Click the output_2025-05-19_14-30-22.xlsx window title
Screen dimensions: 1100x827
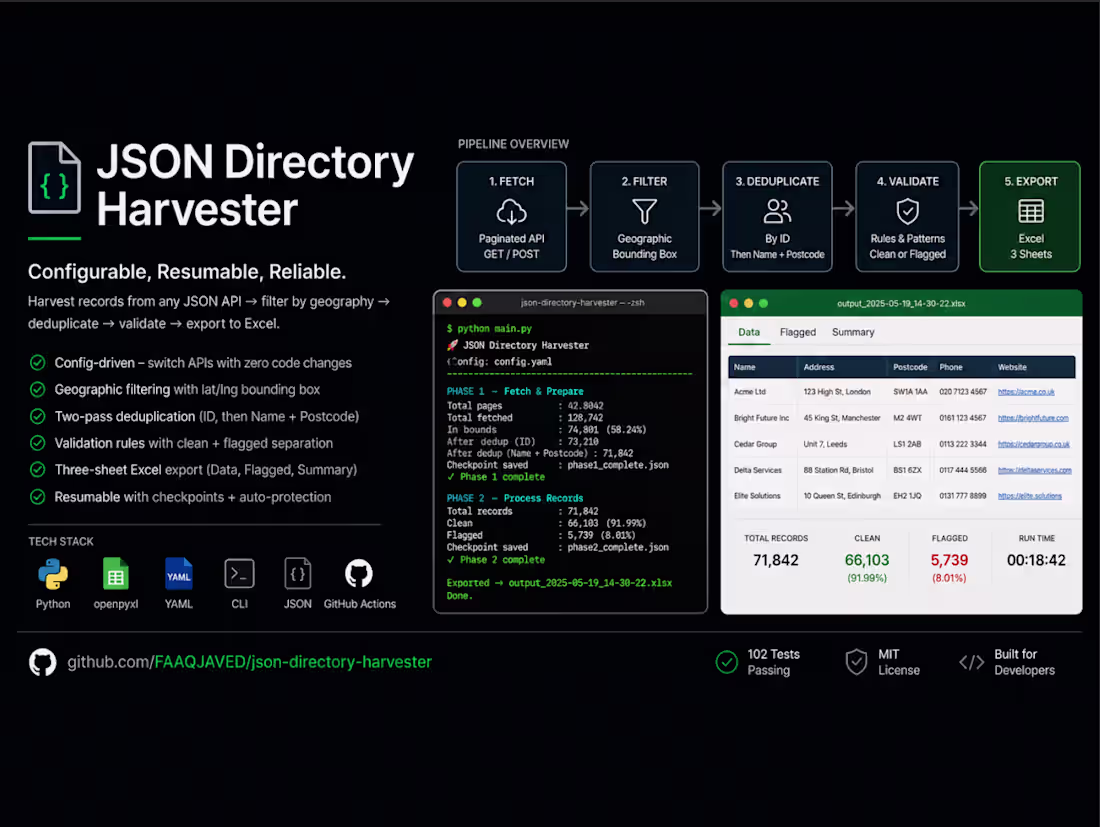901,304
